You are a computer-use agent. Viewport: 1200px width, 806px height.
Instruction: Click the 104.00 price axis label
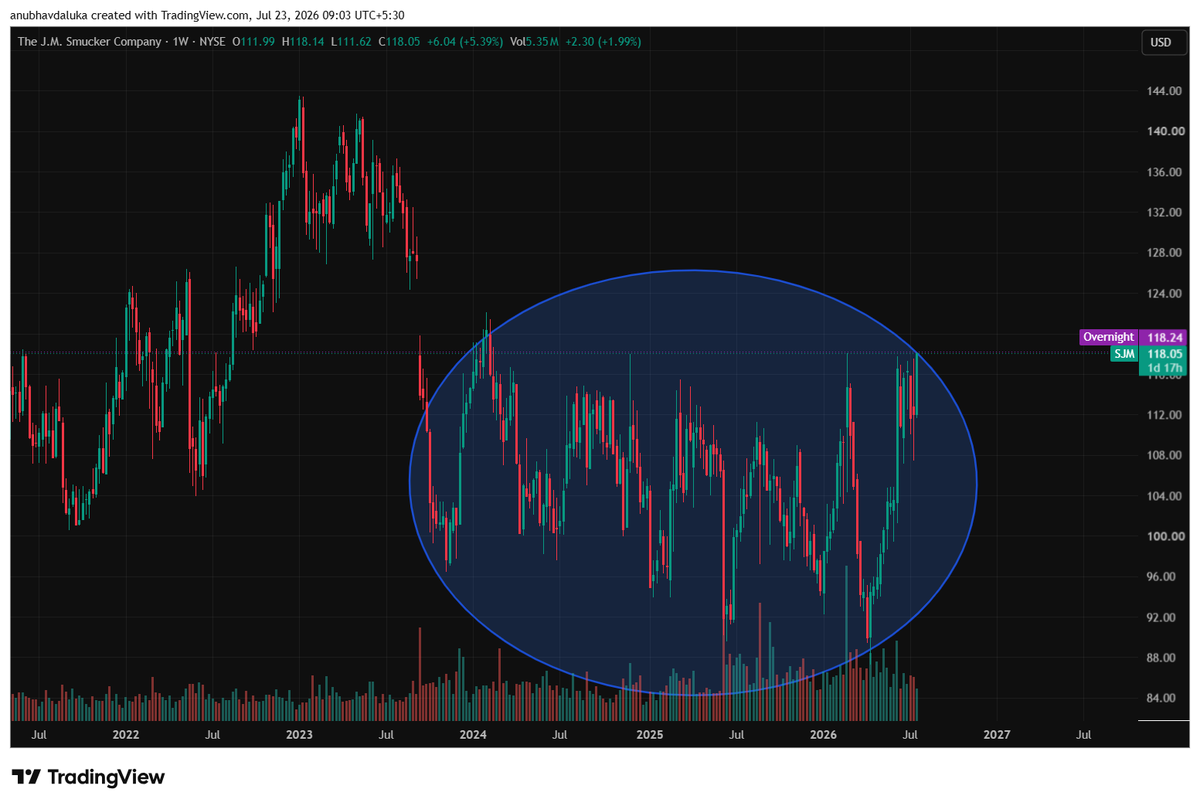[1162, 497]
